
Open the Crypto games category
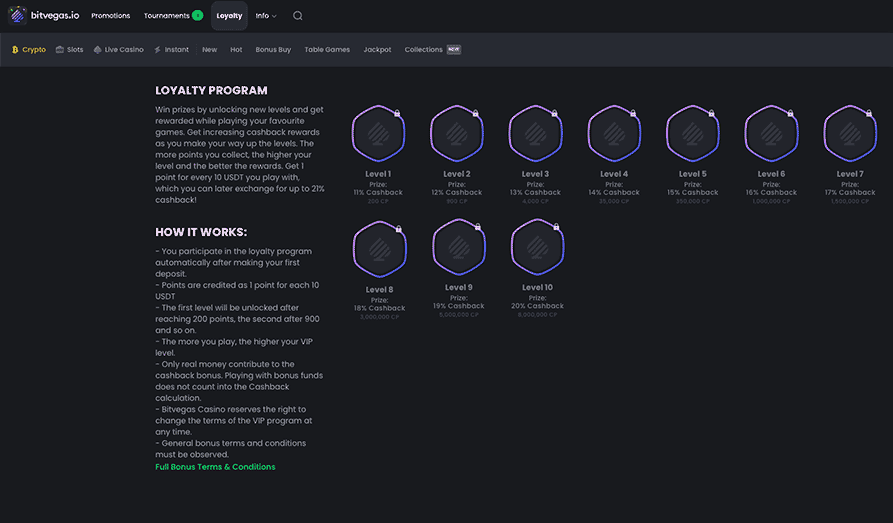tap(29, 49)
